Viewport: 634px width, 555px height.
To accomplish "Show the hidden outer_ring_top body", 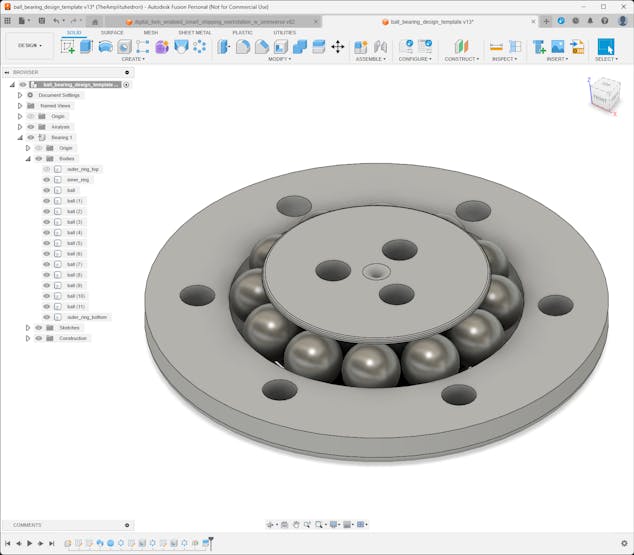I will (x=46, y=169).
